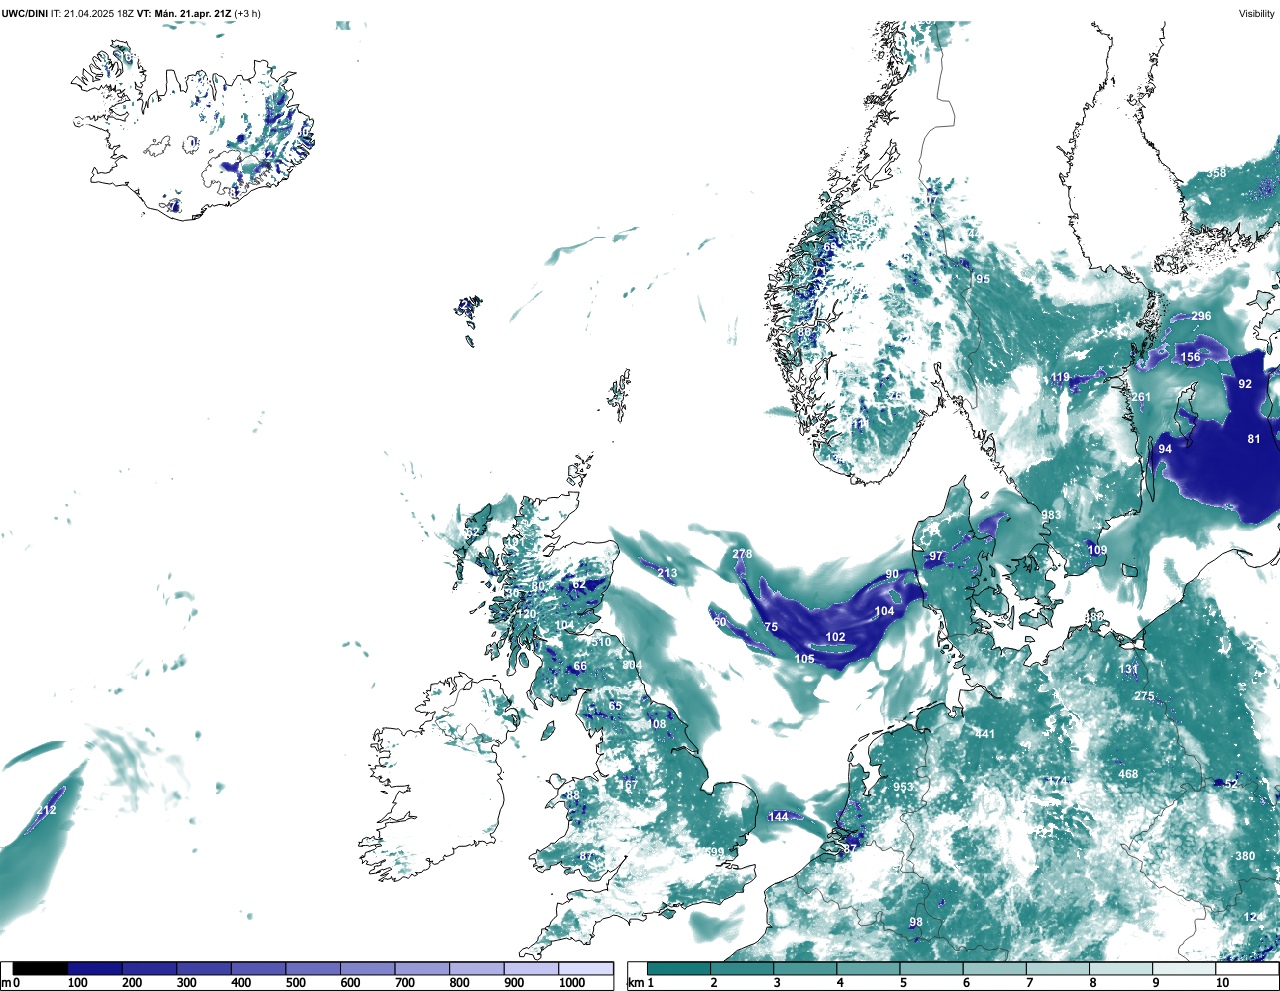Select the 9–10 km near-white legend swatch
This screenshot has height=991, width=1280.
pos(1185,968)
